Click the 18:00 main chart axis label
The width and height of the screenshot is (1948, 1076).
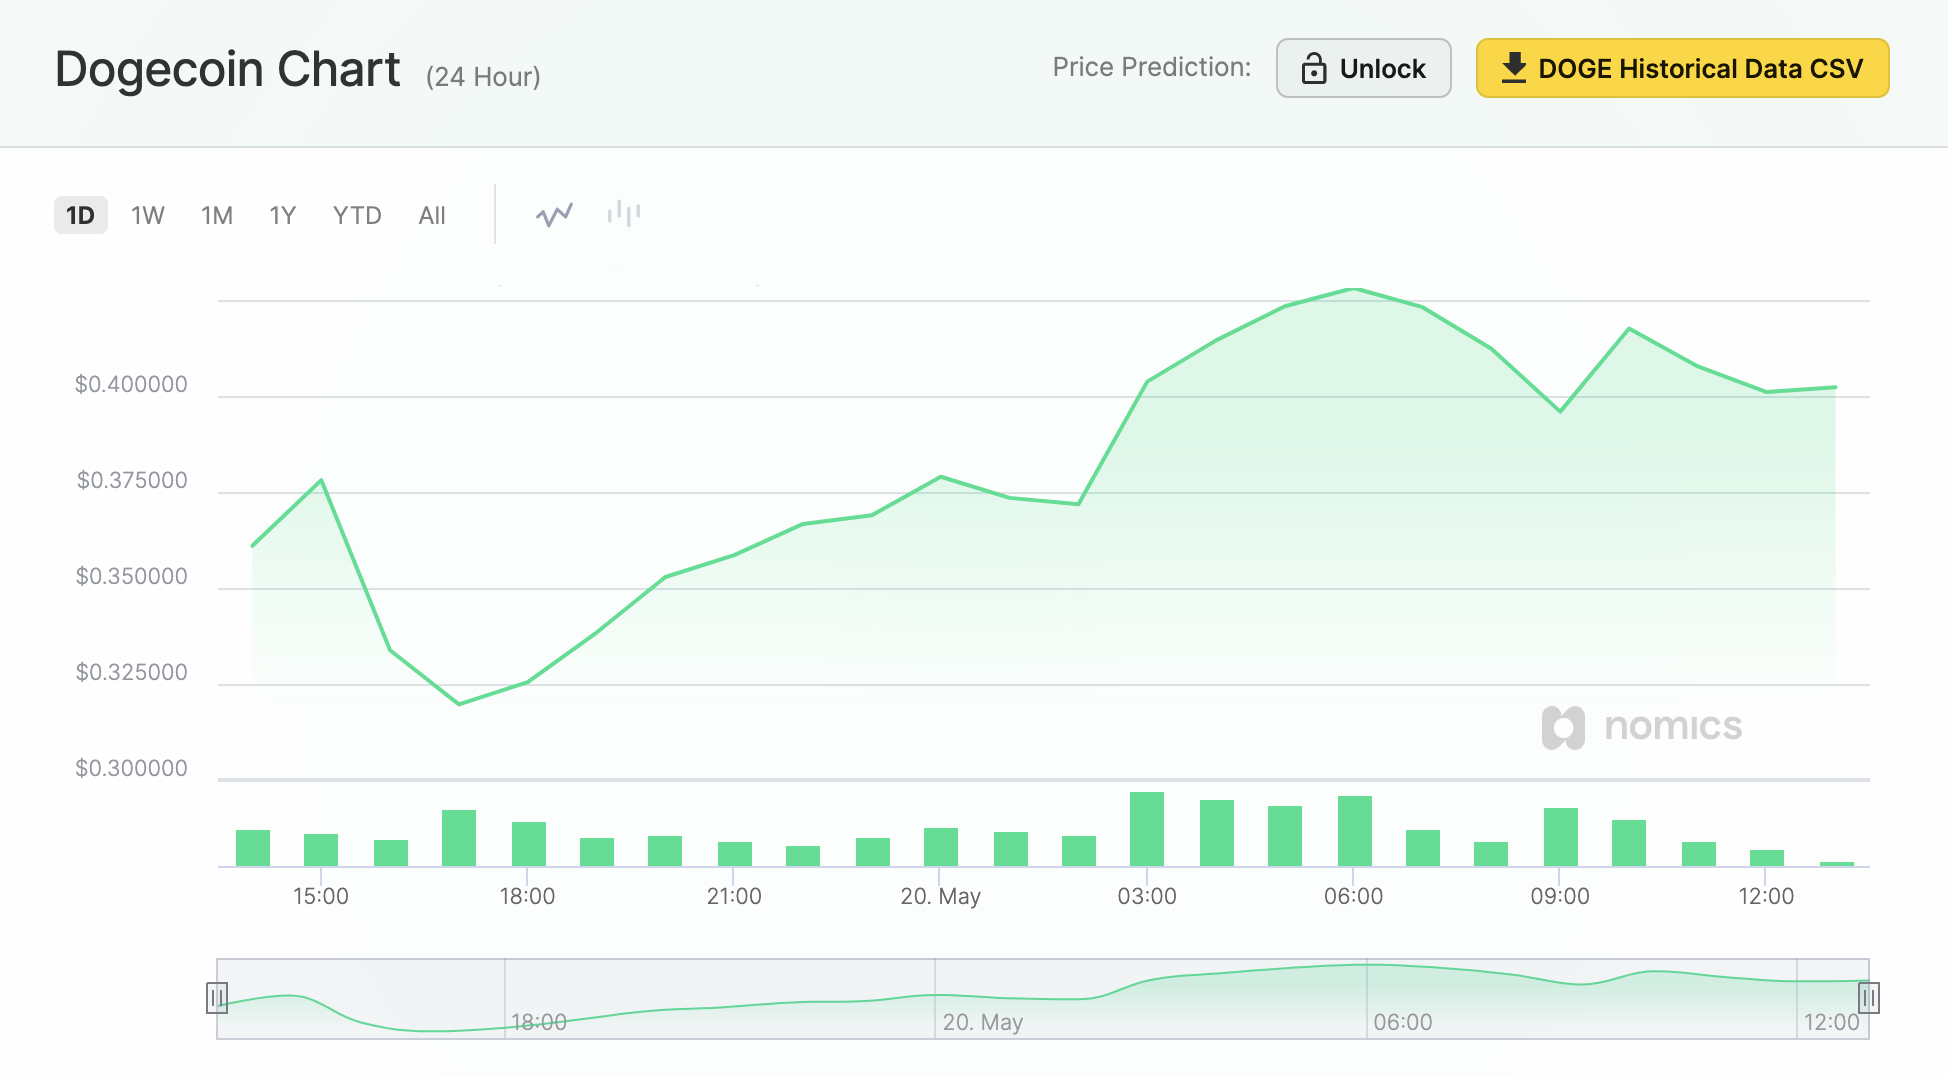(x=527, y=896)
